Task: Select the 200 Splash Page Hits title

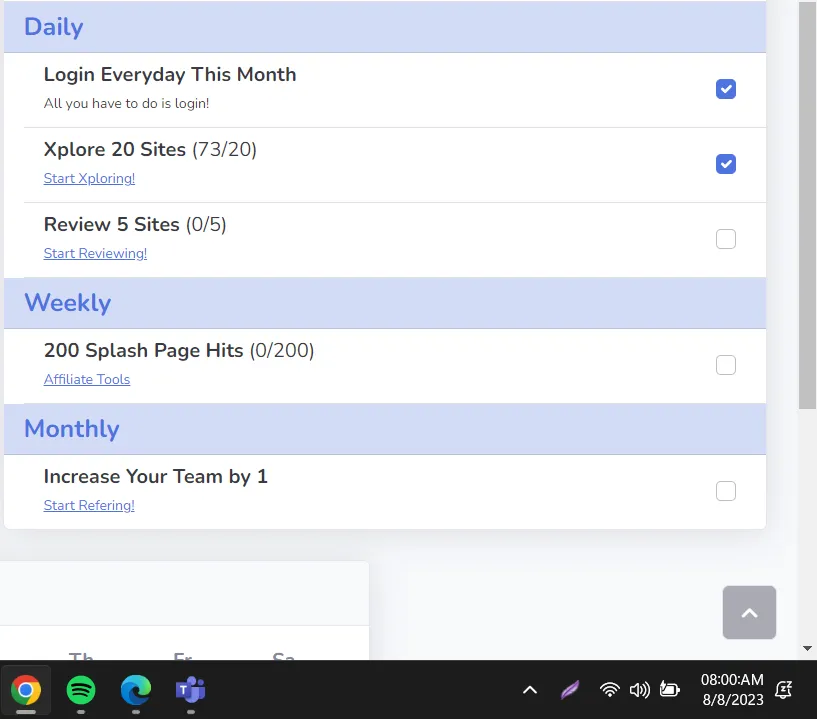Action: [143, 351]
